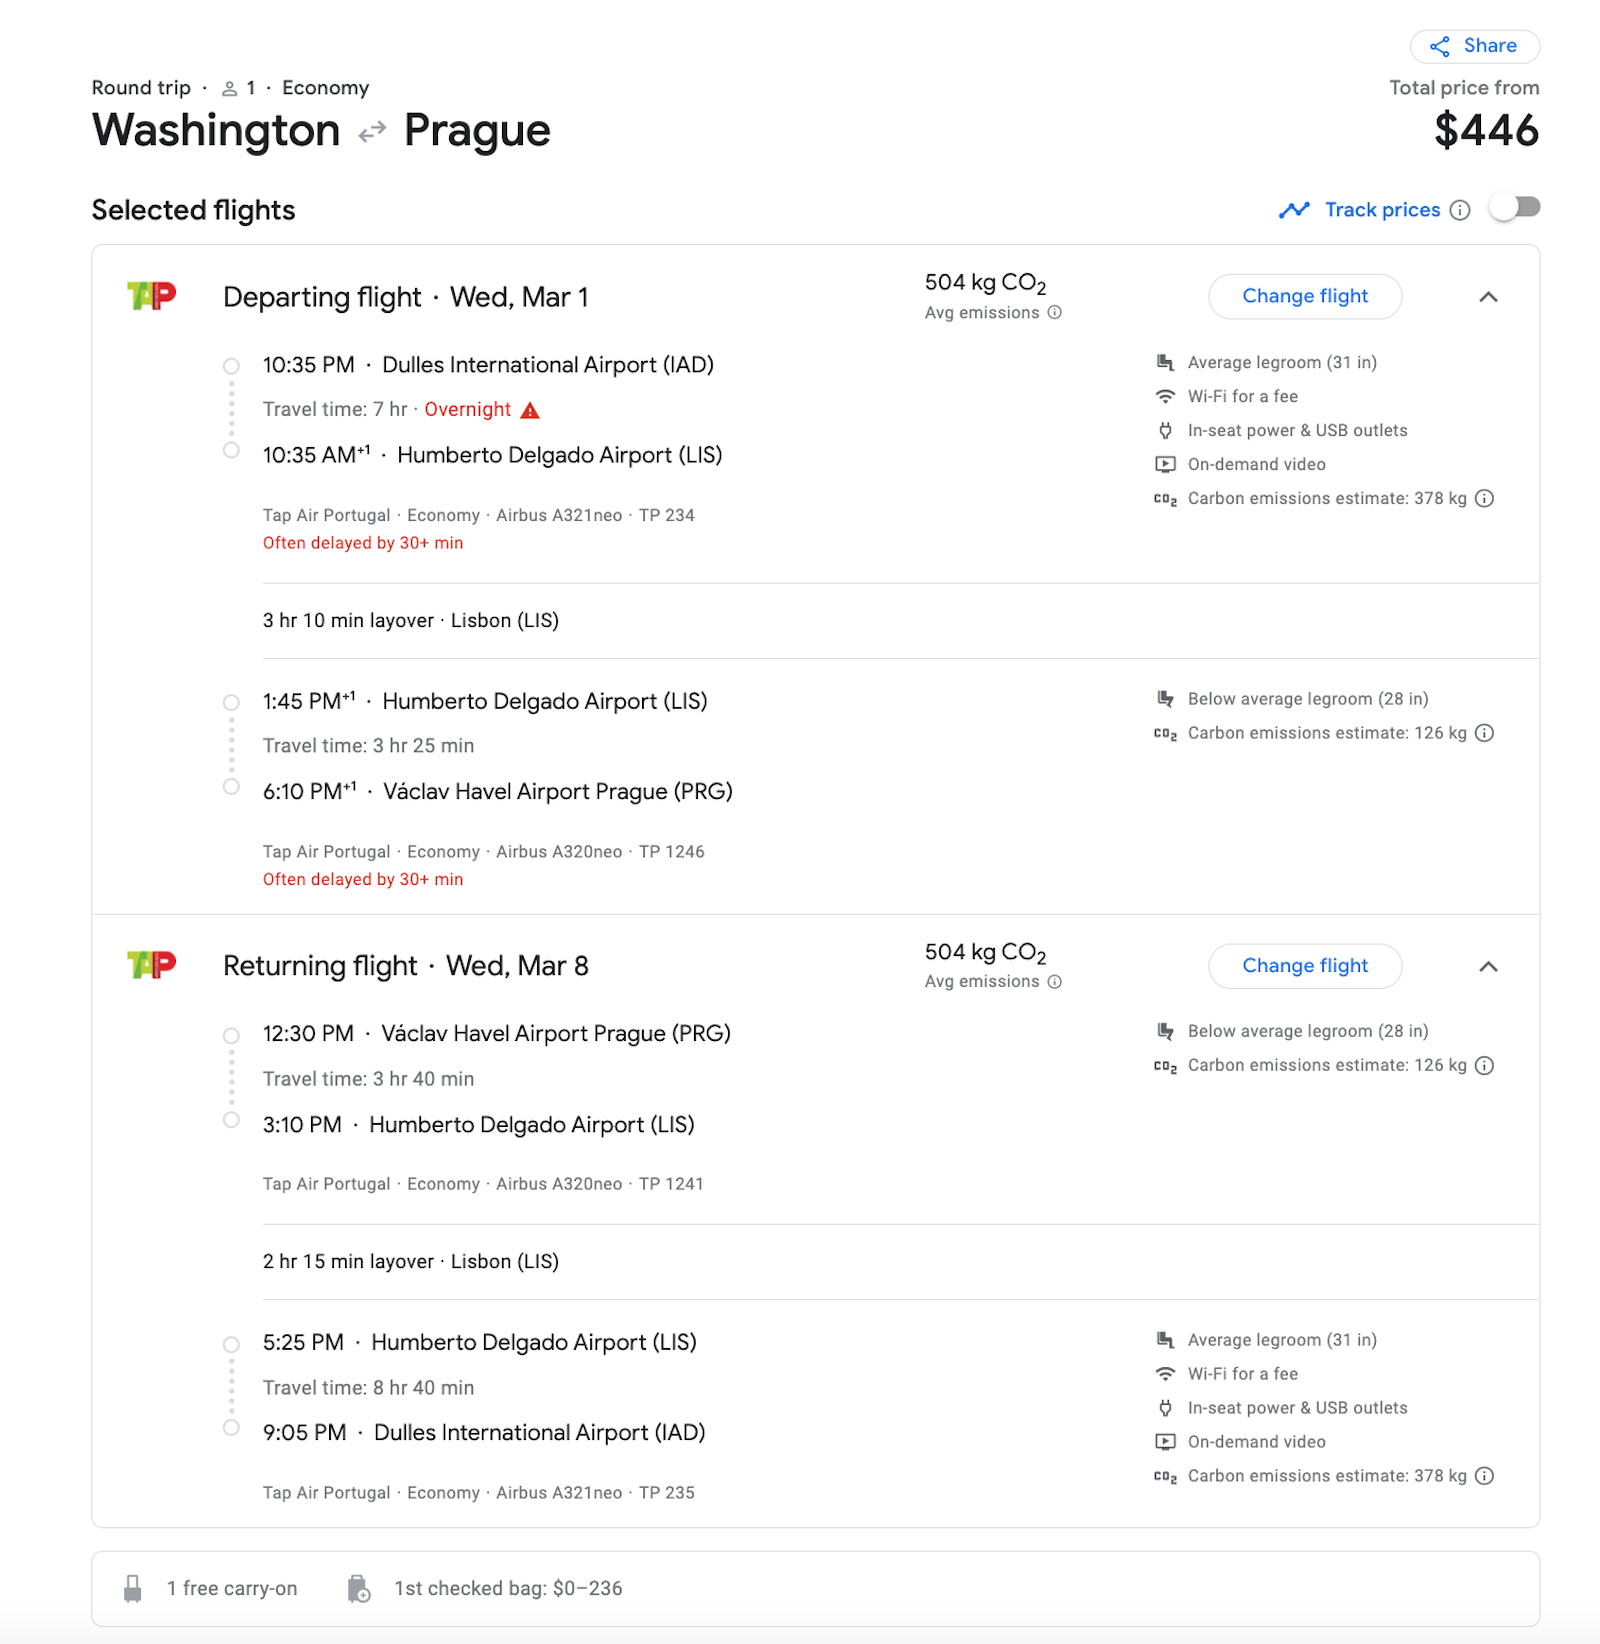Click the Track prices graph icon
This screenshot has width=1600, height=1644.
(x=1294, y=210)
